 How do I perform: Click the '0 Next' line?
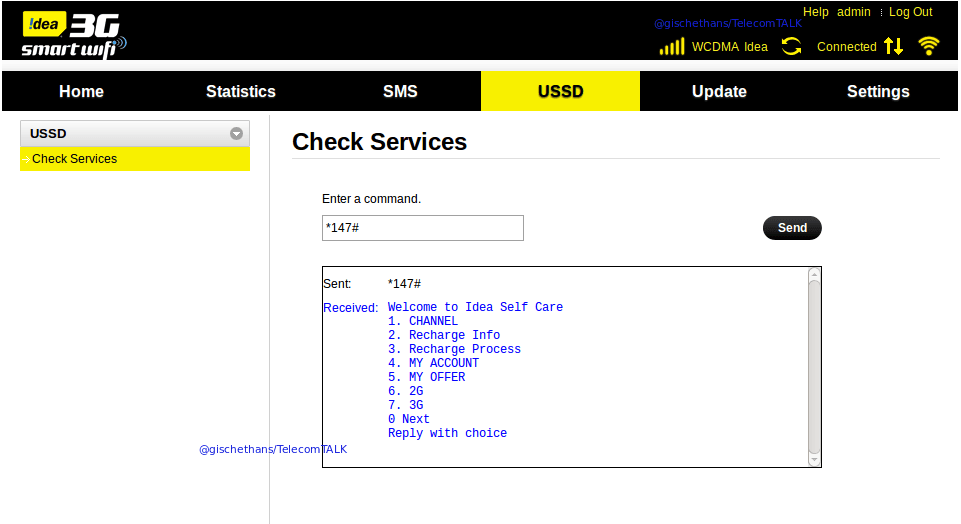(x=409, y=419)
